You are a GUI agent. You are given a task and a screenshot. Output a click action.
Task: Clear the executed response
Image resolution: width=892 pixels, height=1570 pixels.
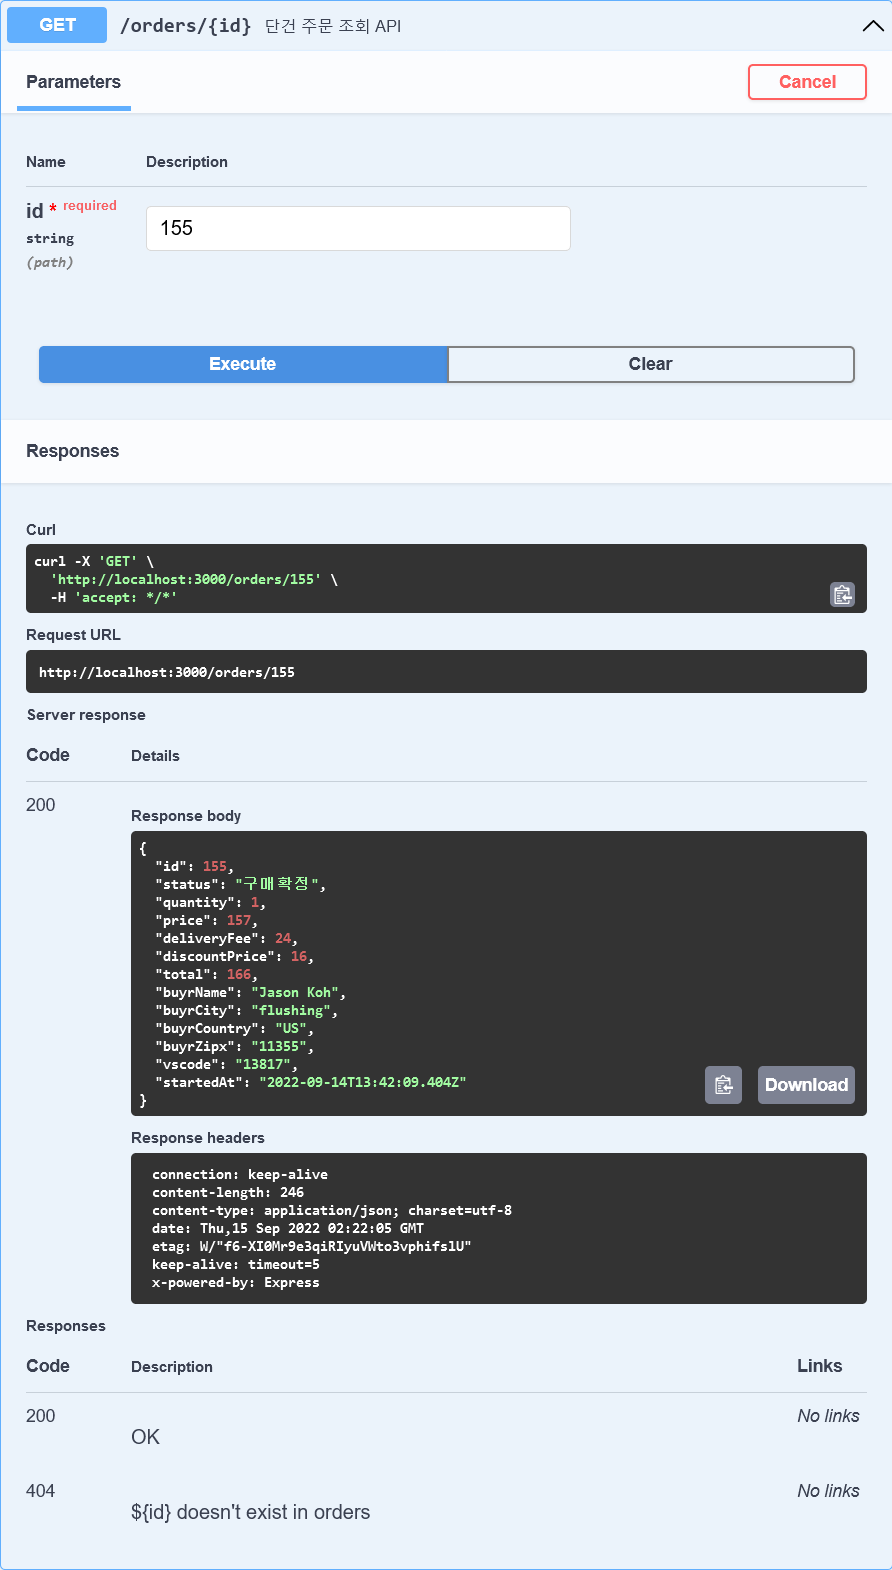[651, 364]
